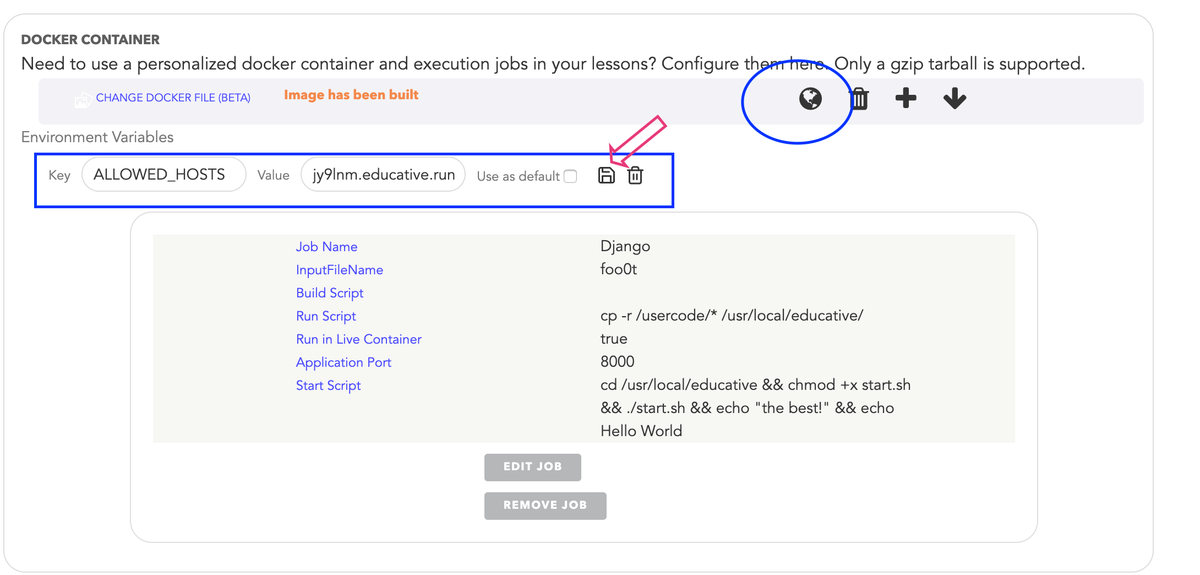This screenshot has height=575, width=1200.
Task: Delete the ALLOWED_HOSTS environment variable
Action: coord(635,176)
